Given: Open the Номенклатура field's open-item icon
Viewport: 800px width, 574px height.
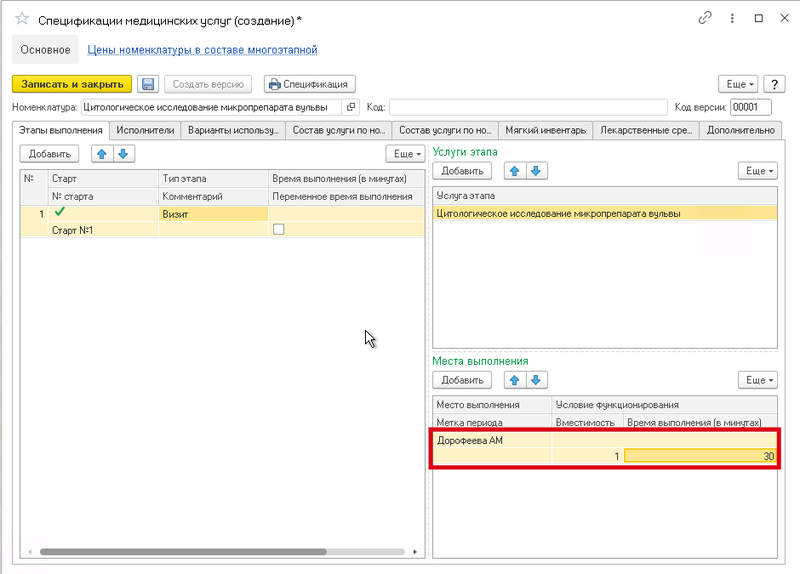Looking at the screenshot, I should (351, 107).
